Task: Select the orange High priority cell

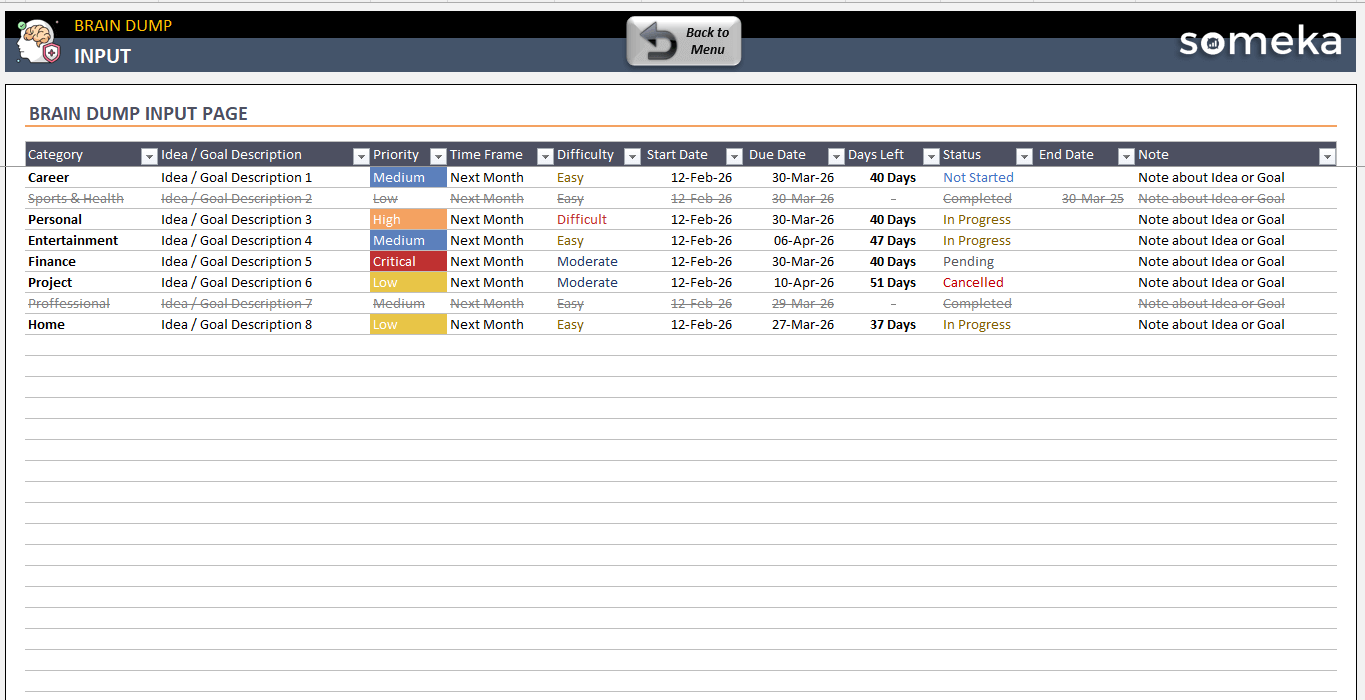Action: point(408,220)
